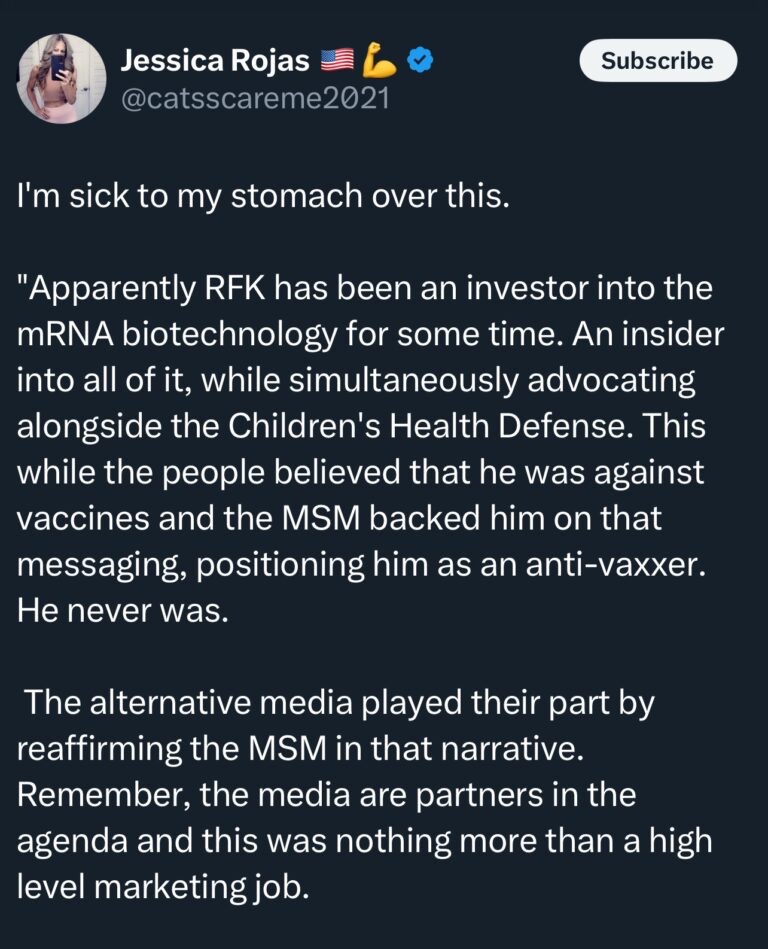Open the @catsscareme2021 handle
This screenshot has height=949, width=768.
(255, 98)
